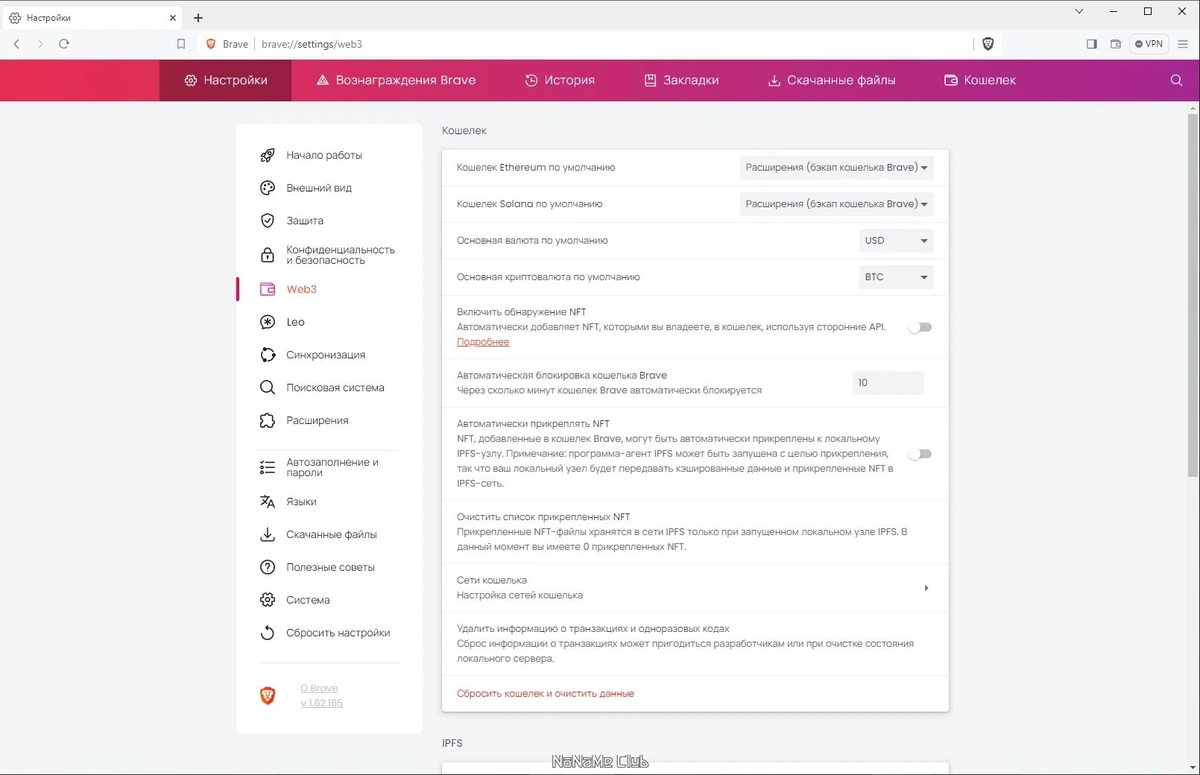This screenshot has width=1200, height=775.
Task: Select the Leo sidebar label
Action: point(295,322)
